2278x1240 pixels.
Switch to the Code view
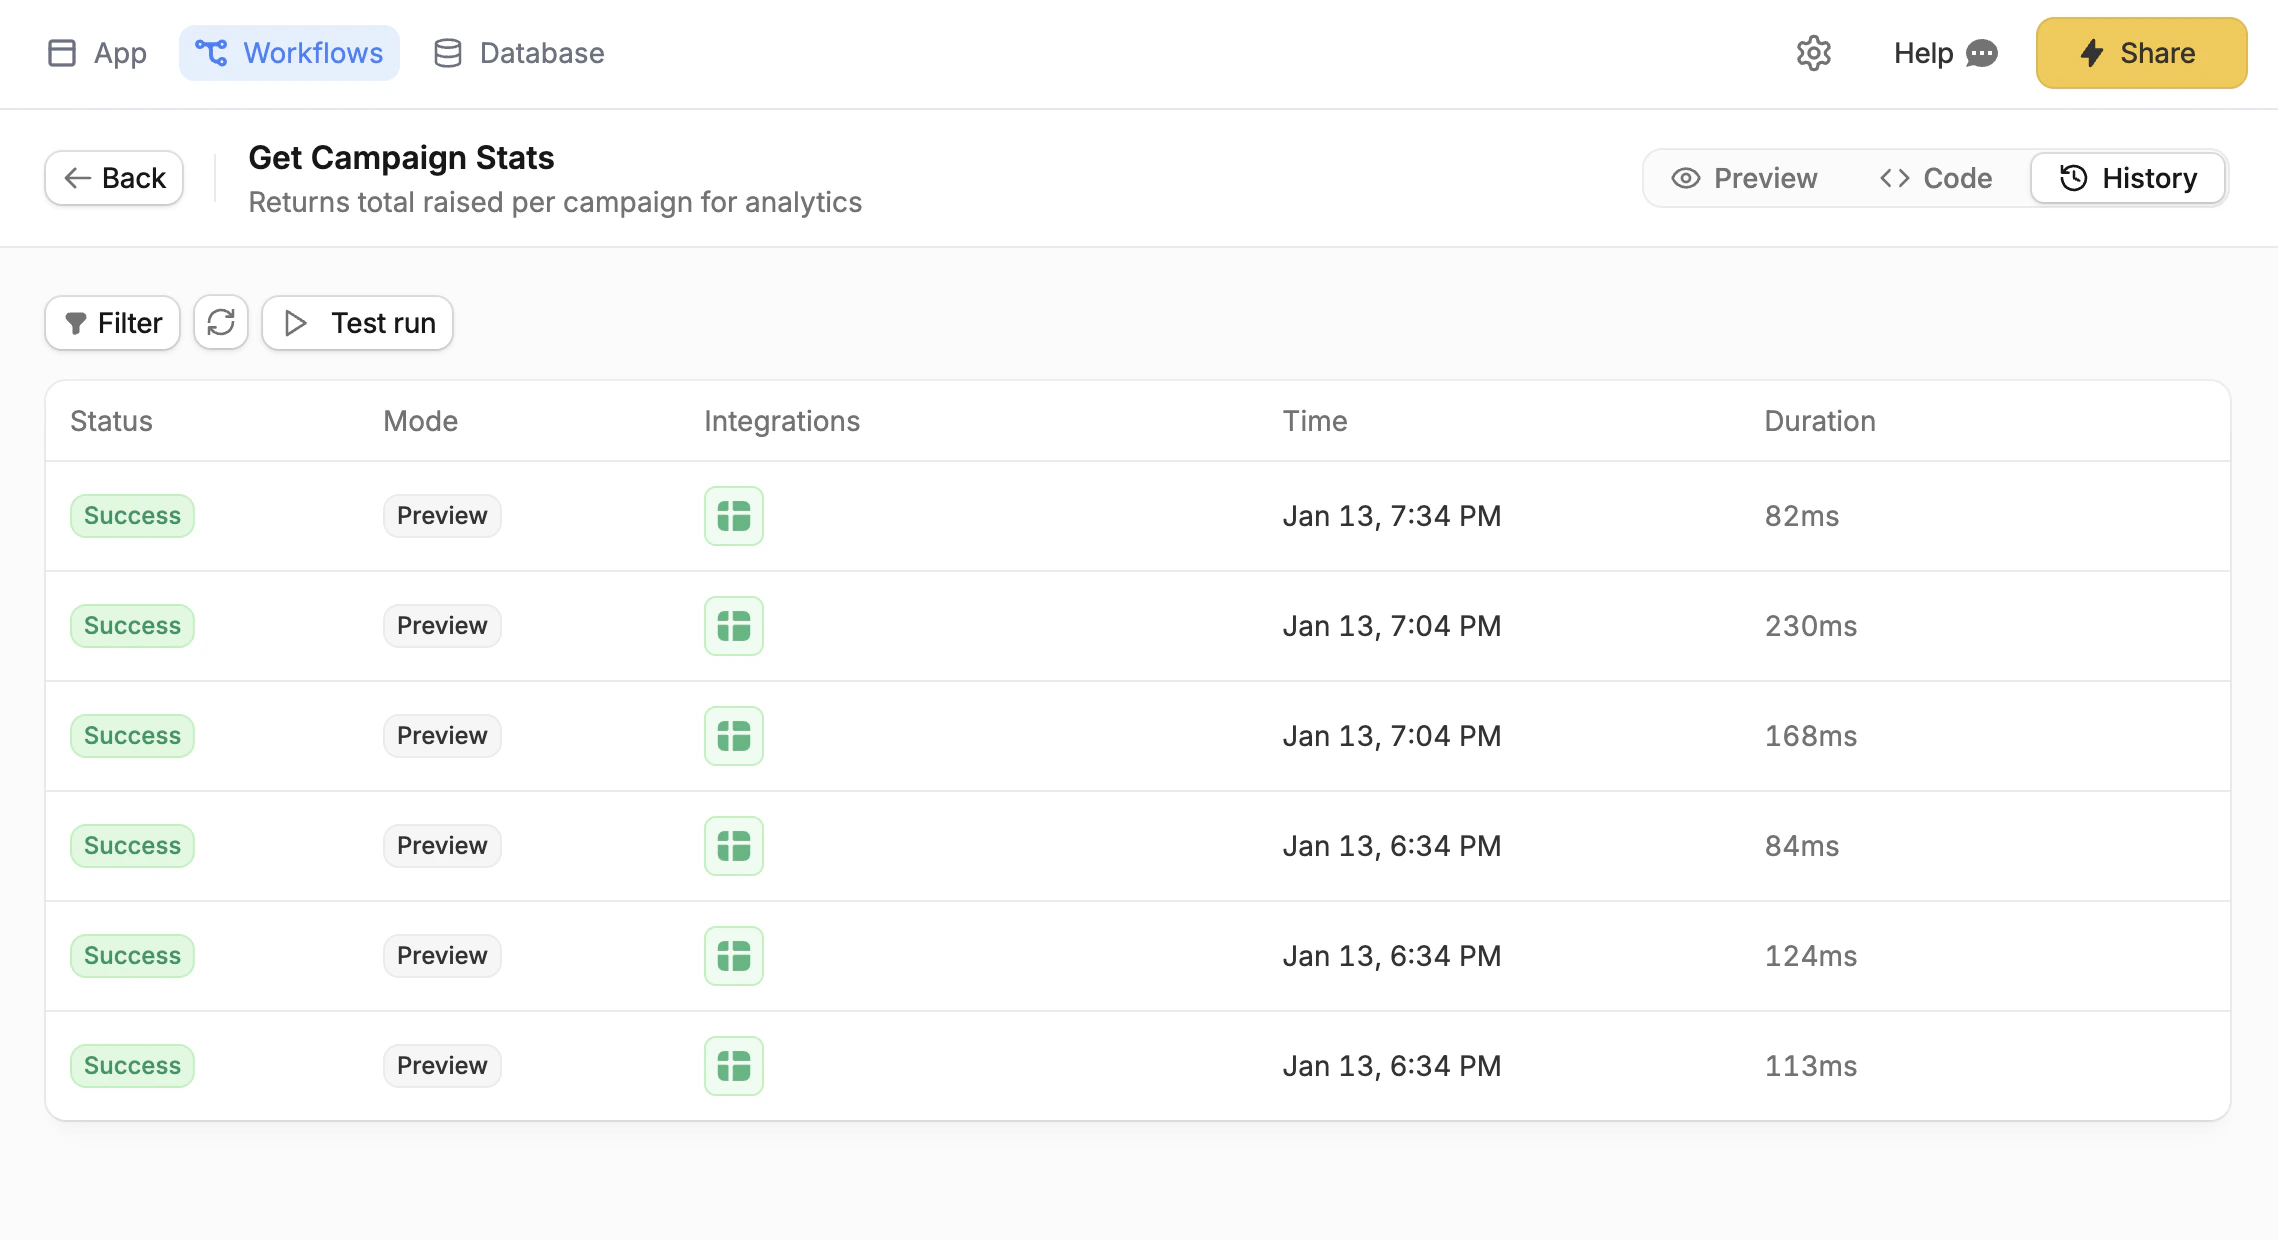pos(1937,177)
